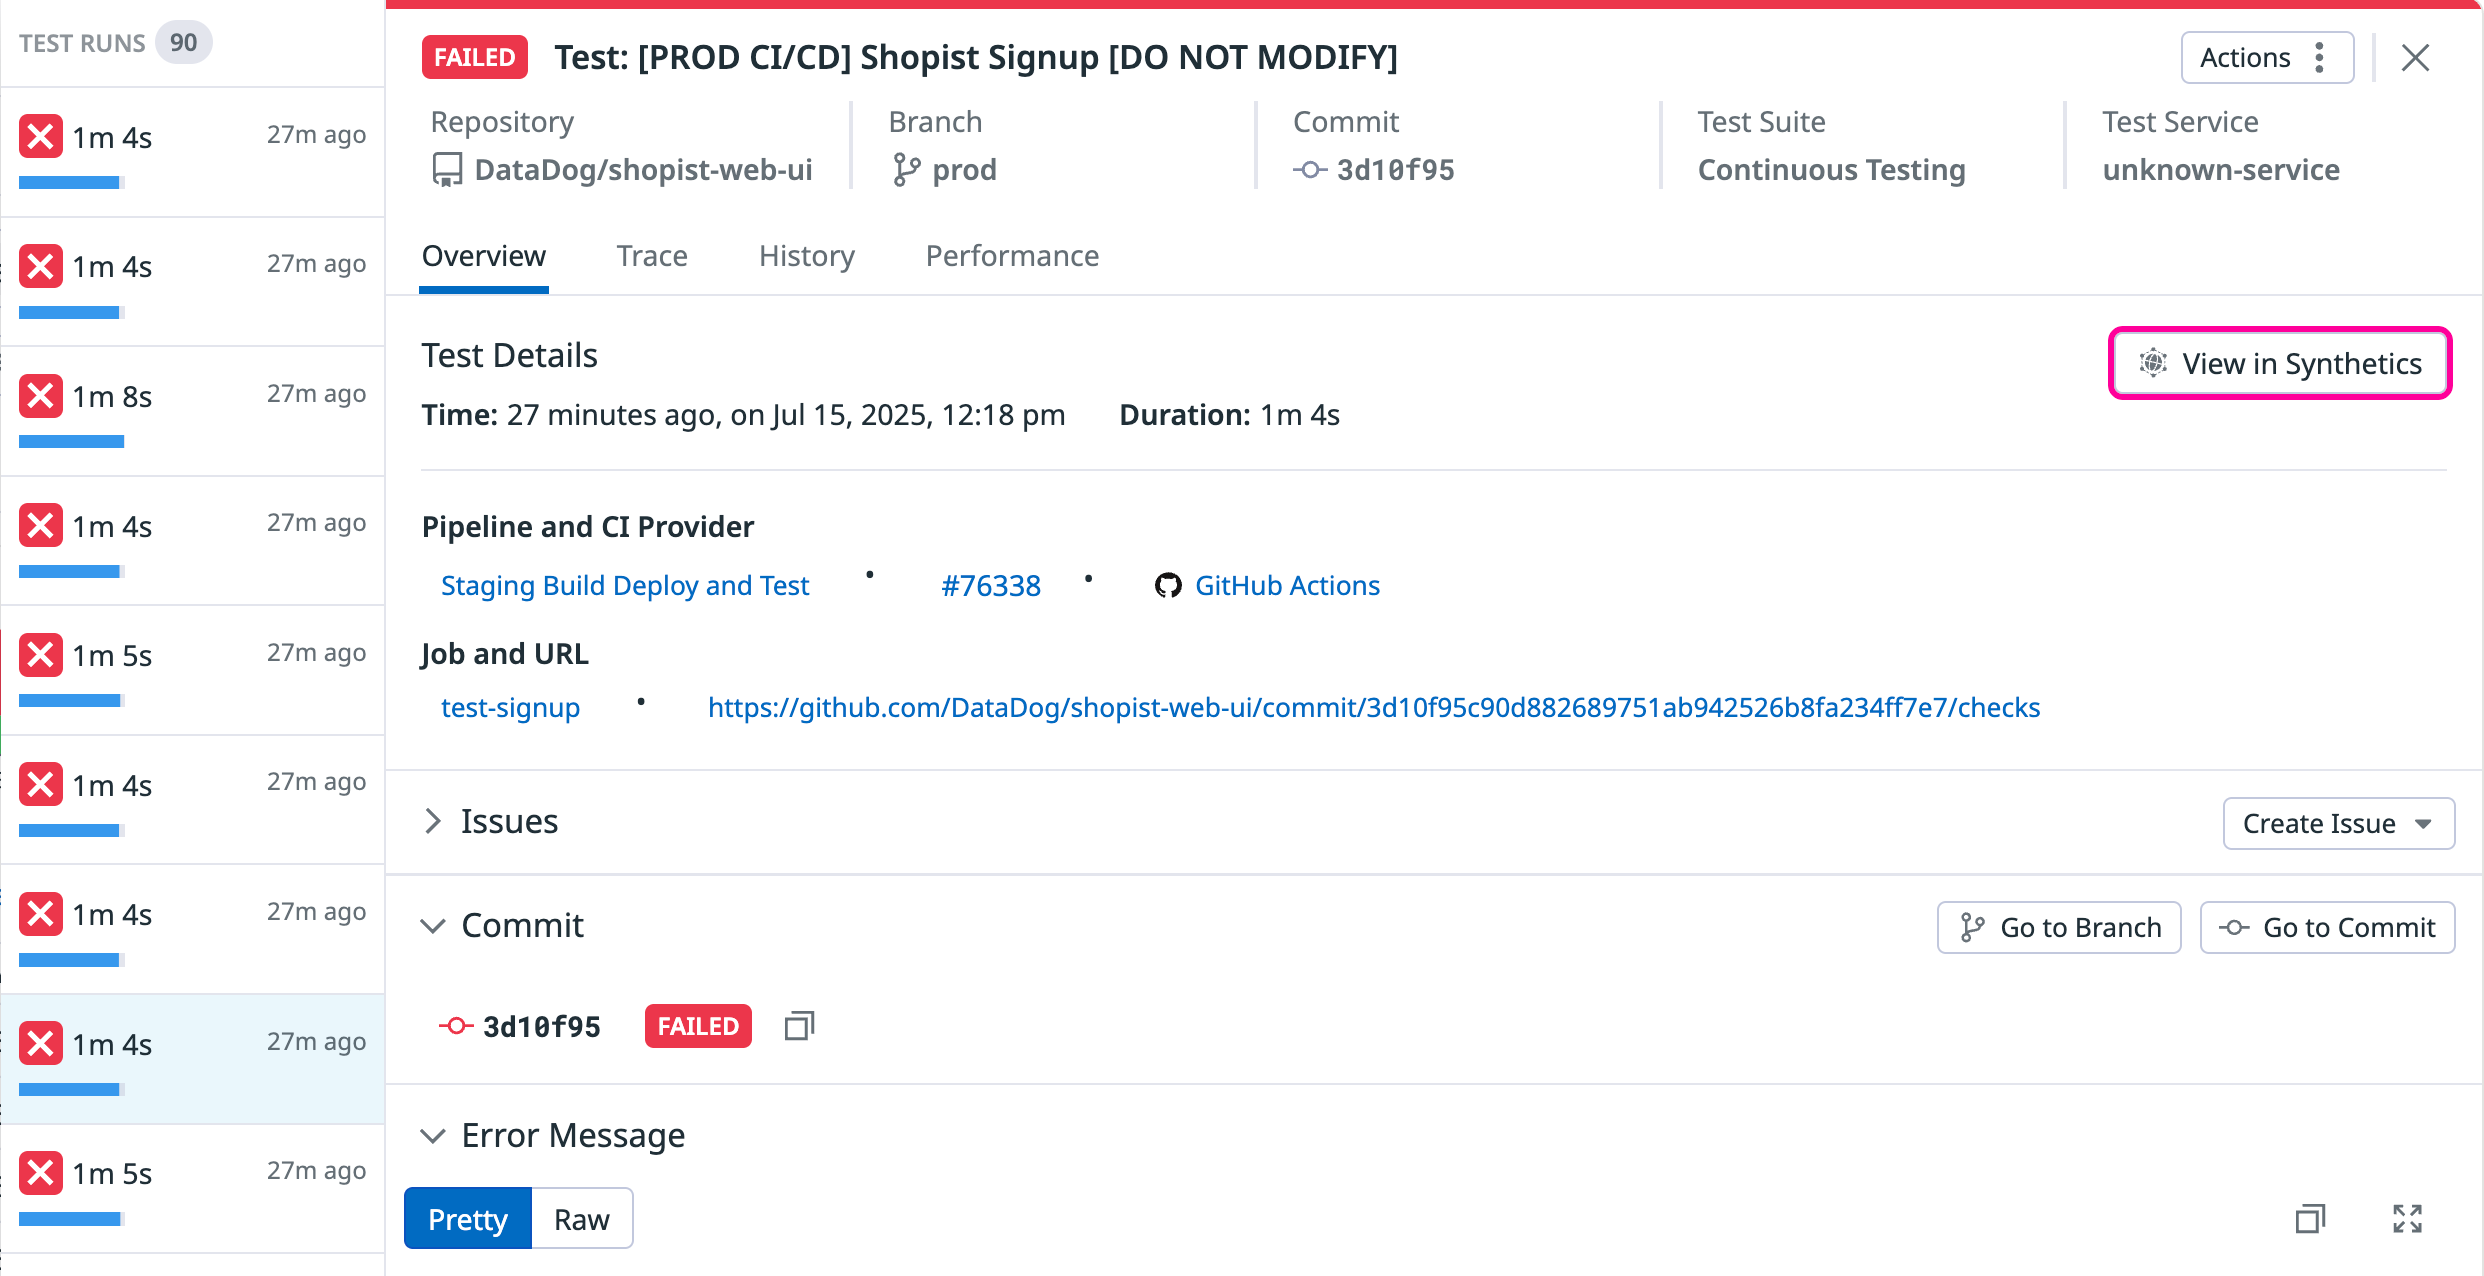Click the GitHub Actions provider icon
Viewport: 2484px width, 1276px height.
click(x=1168, y=585)
